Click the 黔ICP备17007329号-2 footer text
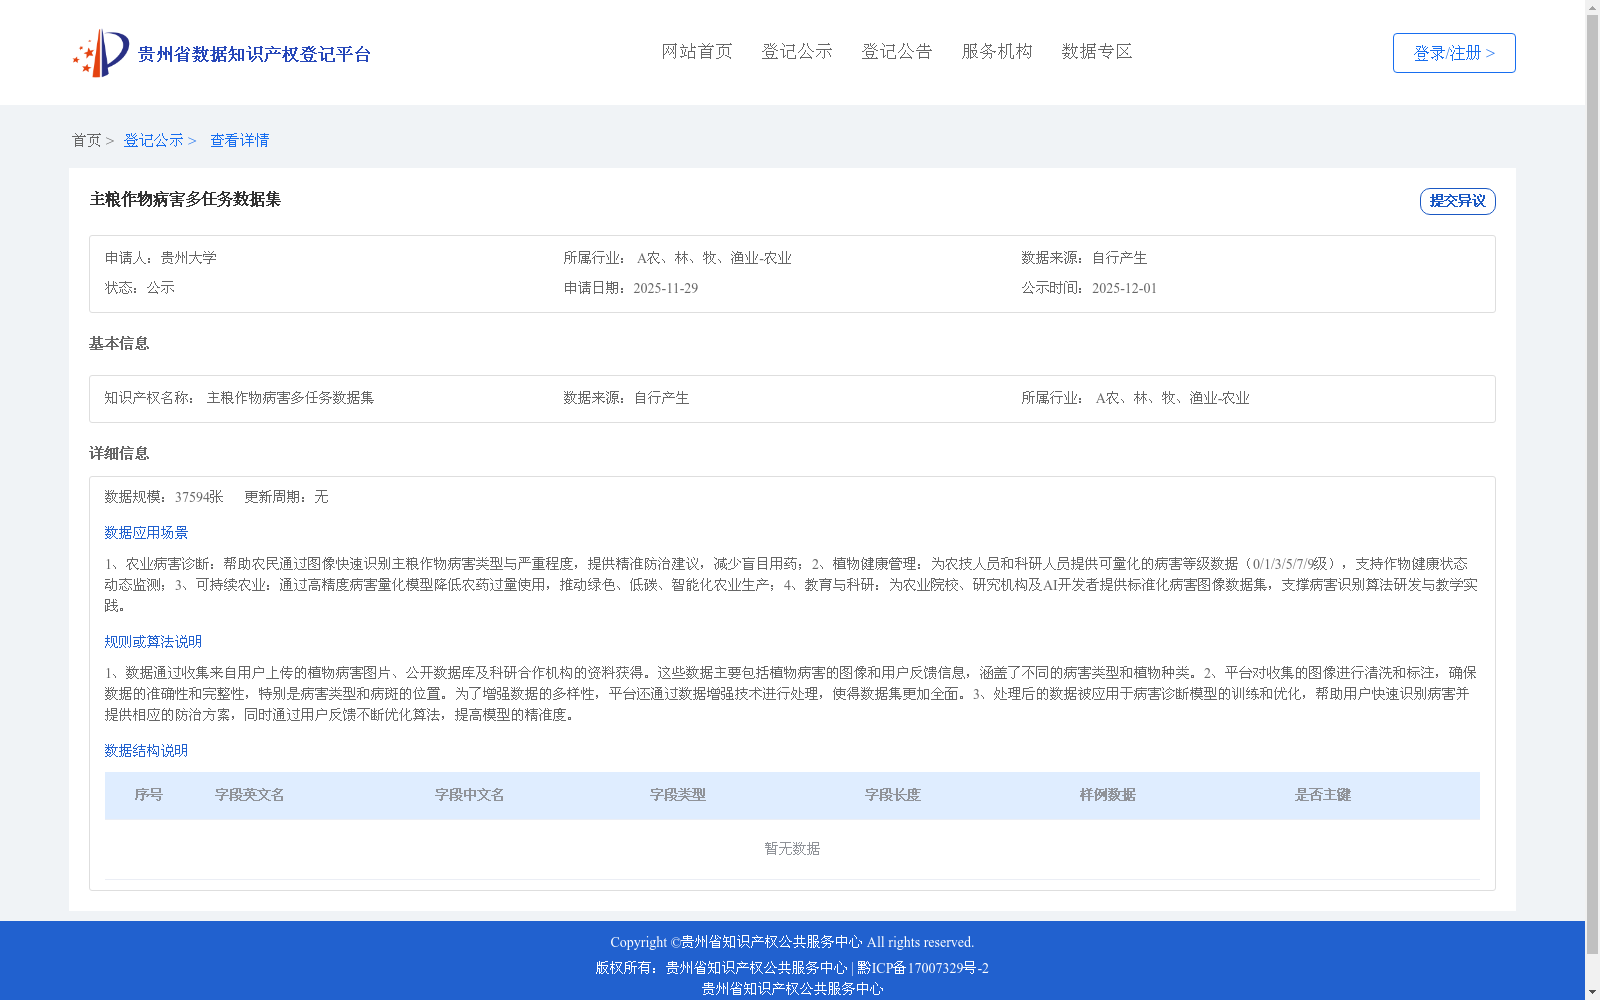This screenshot has width=1600, height=1000. tap(923, 968)
